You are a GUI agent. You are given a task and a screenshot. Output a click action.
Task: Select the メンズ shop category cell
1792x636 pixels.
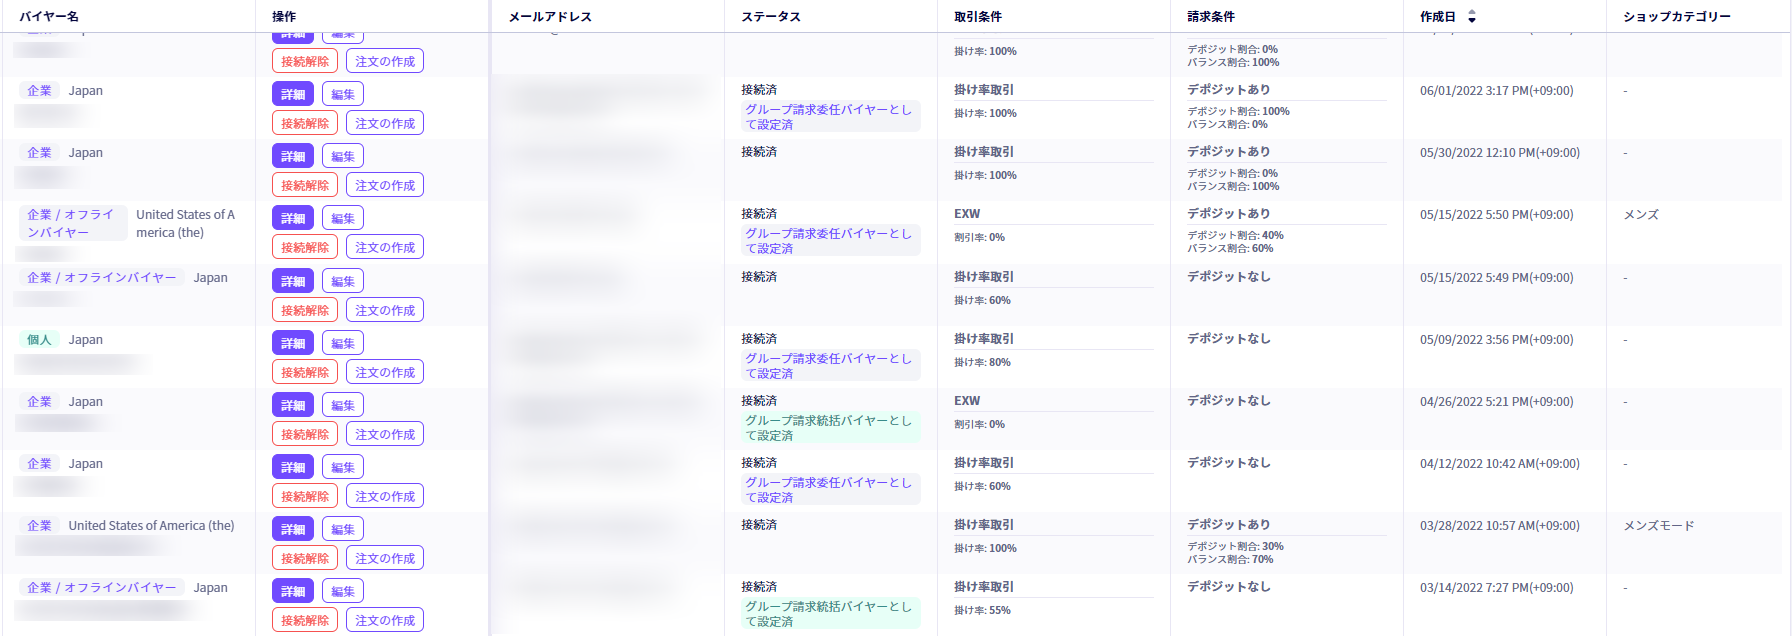coord(1641,215)
